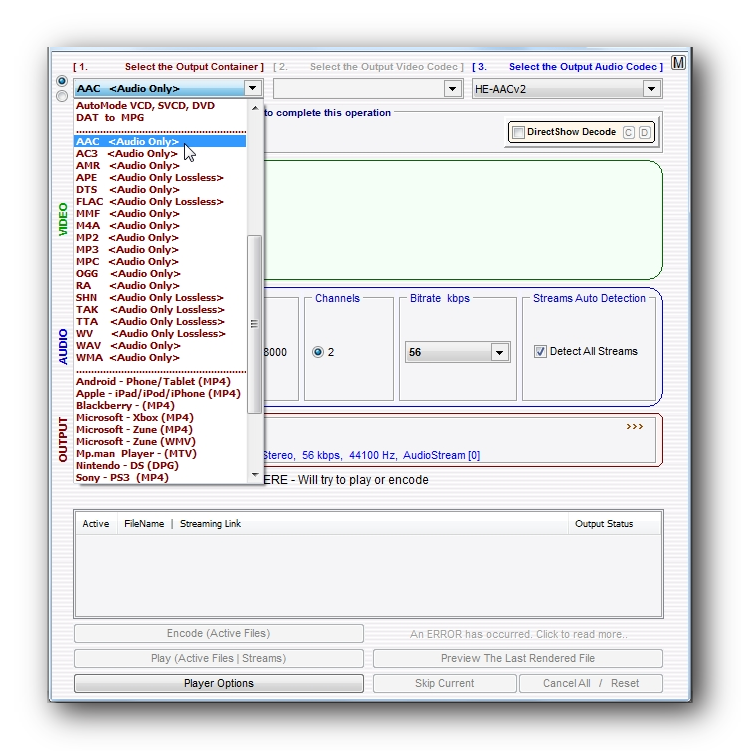
Task: Click the small D icon beside DirectShow Decode
Action: pyautogui.click(x=644, y=132)
